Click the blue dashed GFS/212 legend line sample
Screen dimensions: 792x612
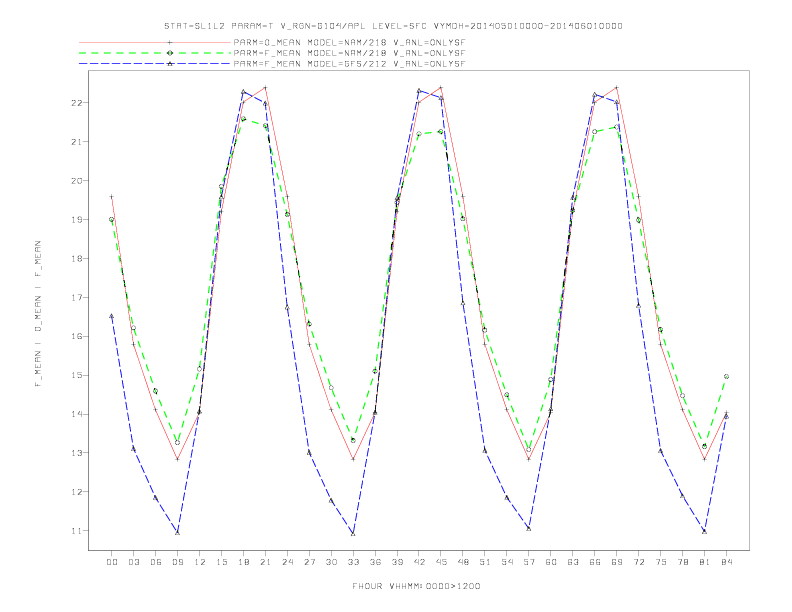pos(155,64)
